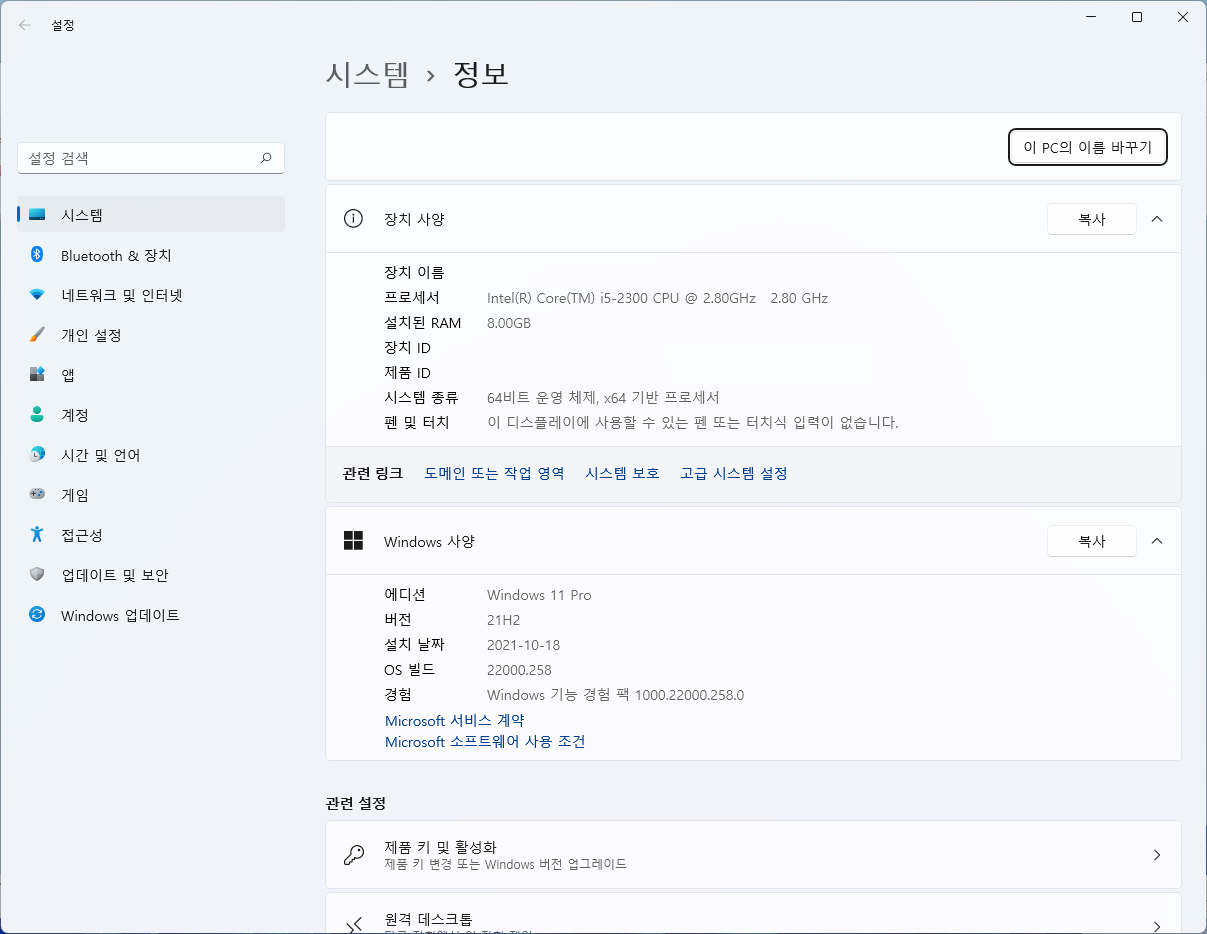Open 계정 settings

pos(151,415)
